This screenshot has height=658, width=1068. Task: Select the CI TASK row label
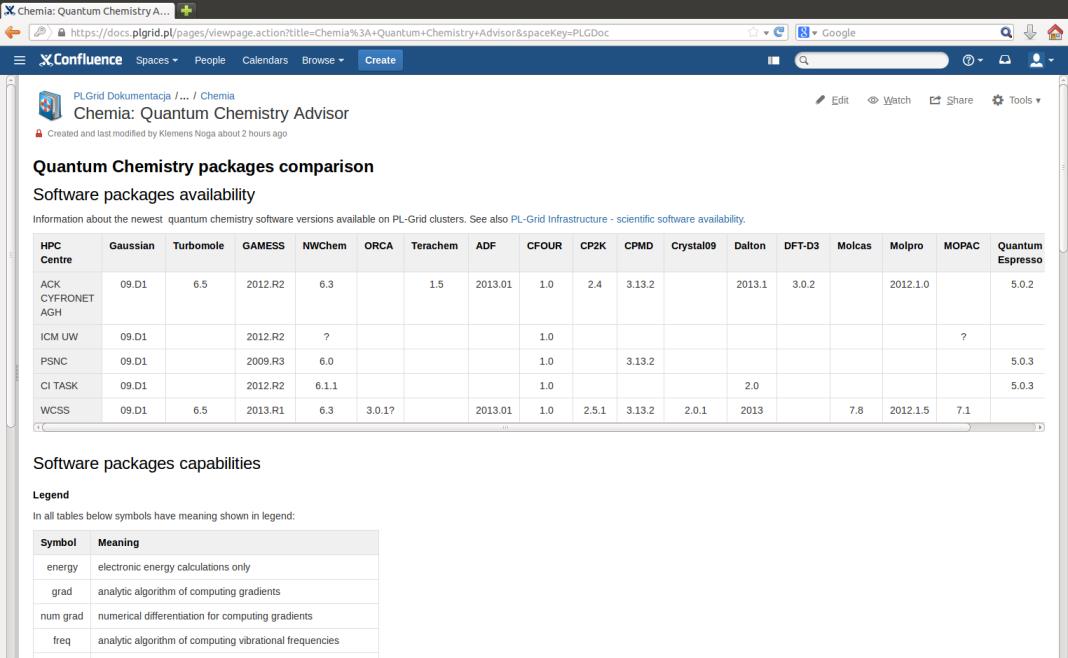67,386
